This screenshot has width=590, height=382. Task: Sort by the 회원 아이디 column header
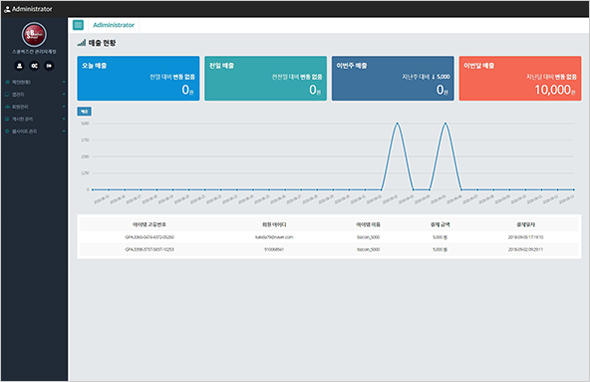274,224
